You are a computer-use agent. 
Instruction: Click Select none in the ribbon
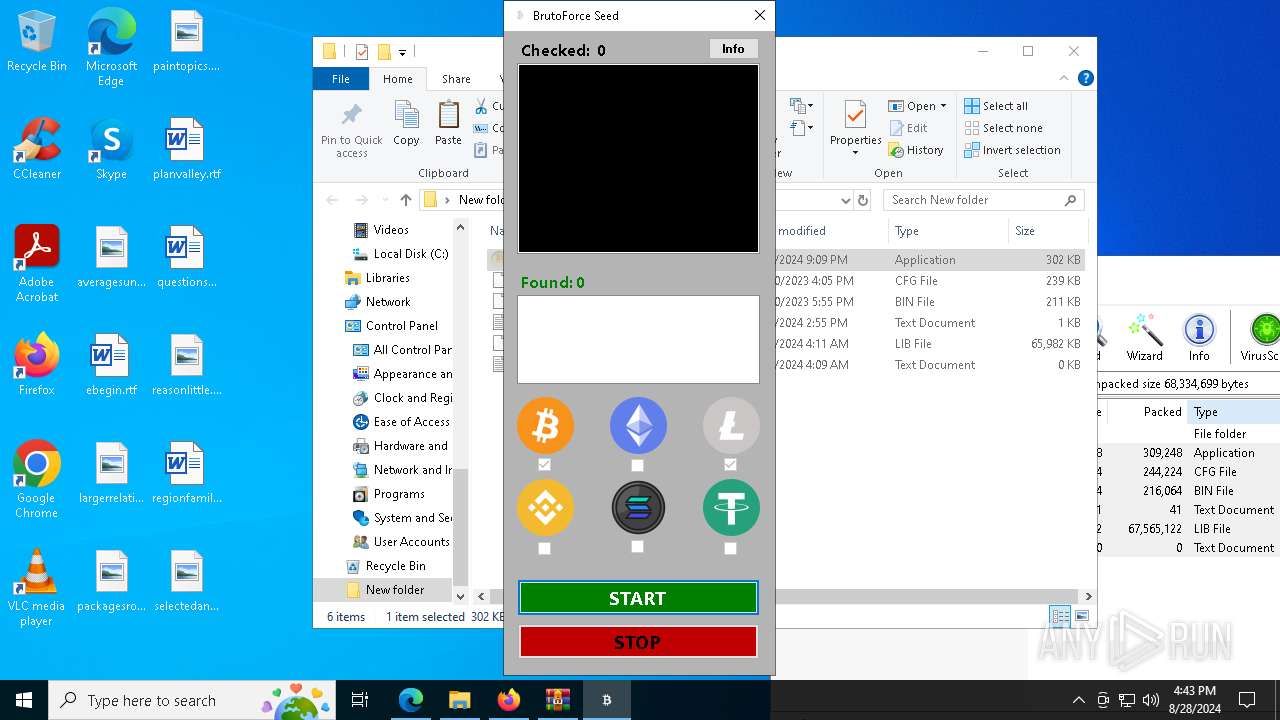pyautogui.click(x=1003, y=128)
